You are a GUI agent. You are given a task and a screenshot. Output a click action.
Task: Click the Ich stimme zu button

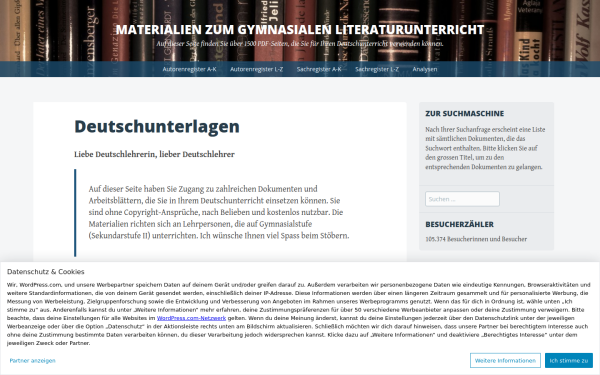[x=569, y=360]
